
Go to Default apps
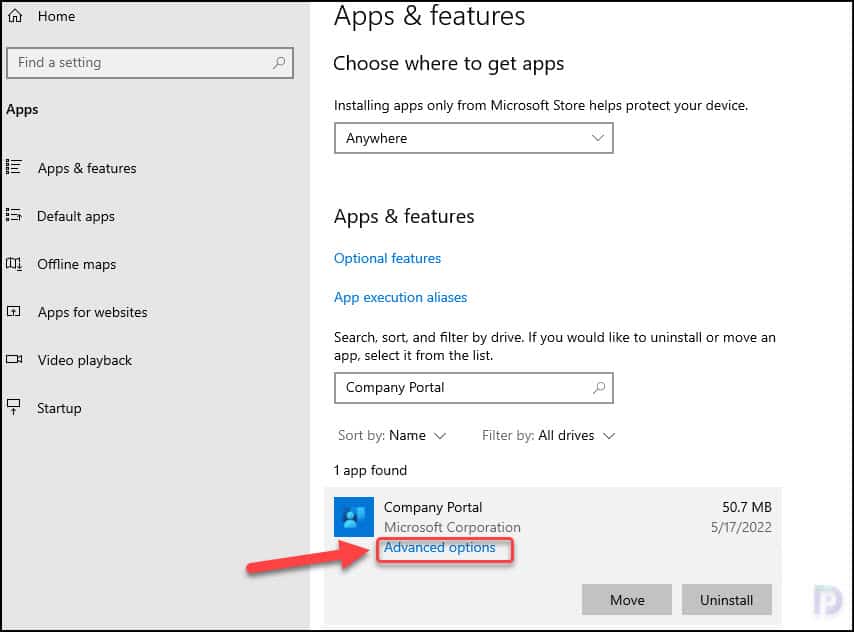click(76, 216)
